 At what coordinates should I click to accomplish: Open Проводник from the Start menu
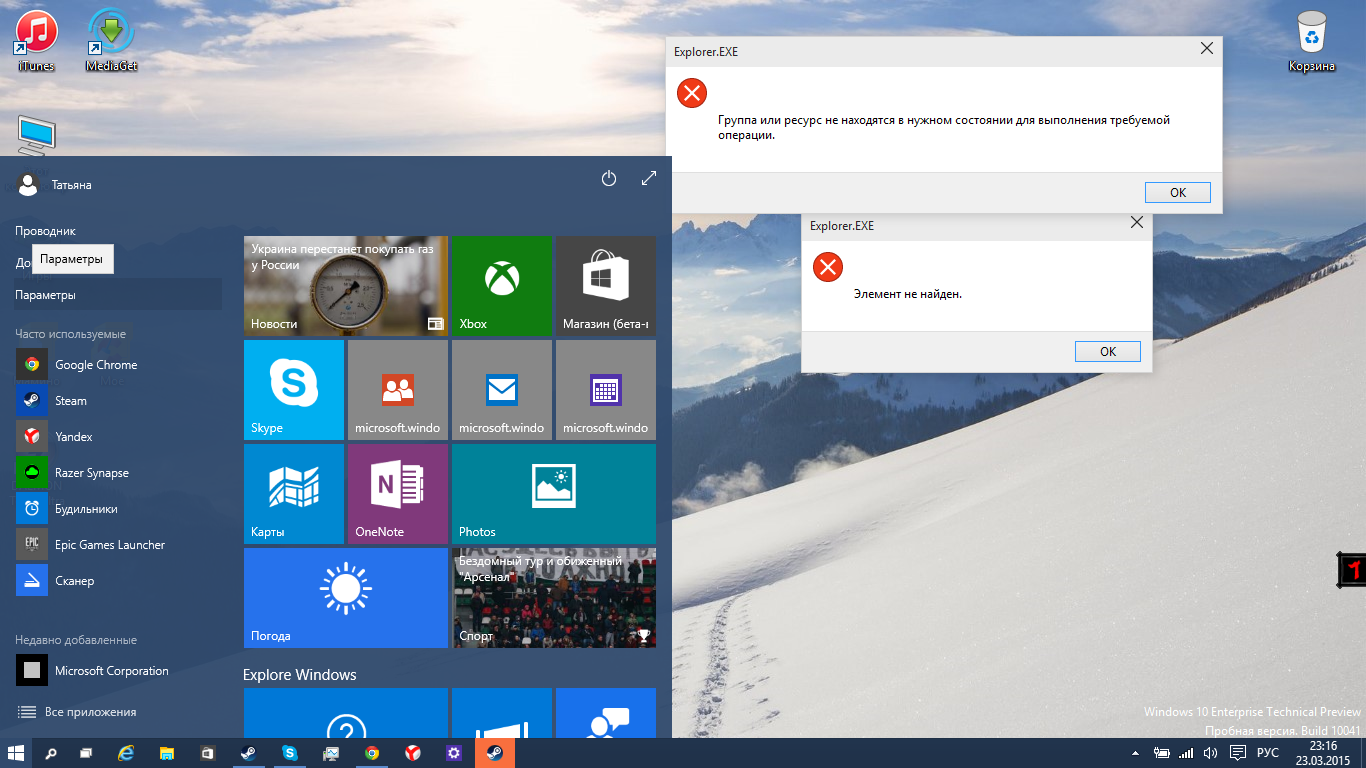click(x=45, y=231)
